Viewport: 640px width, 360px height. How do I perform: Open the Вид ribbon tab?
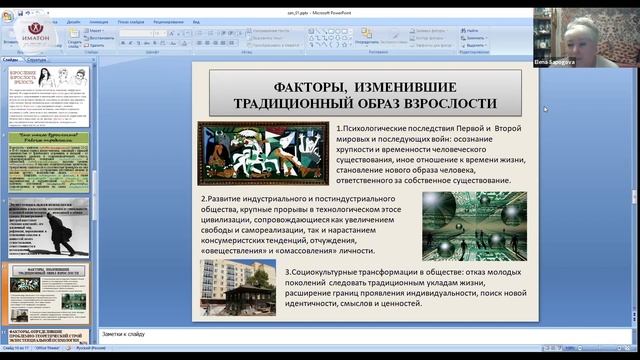[196, 22]
